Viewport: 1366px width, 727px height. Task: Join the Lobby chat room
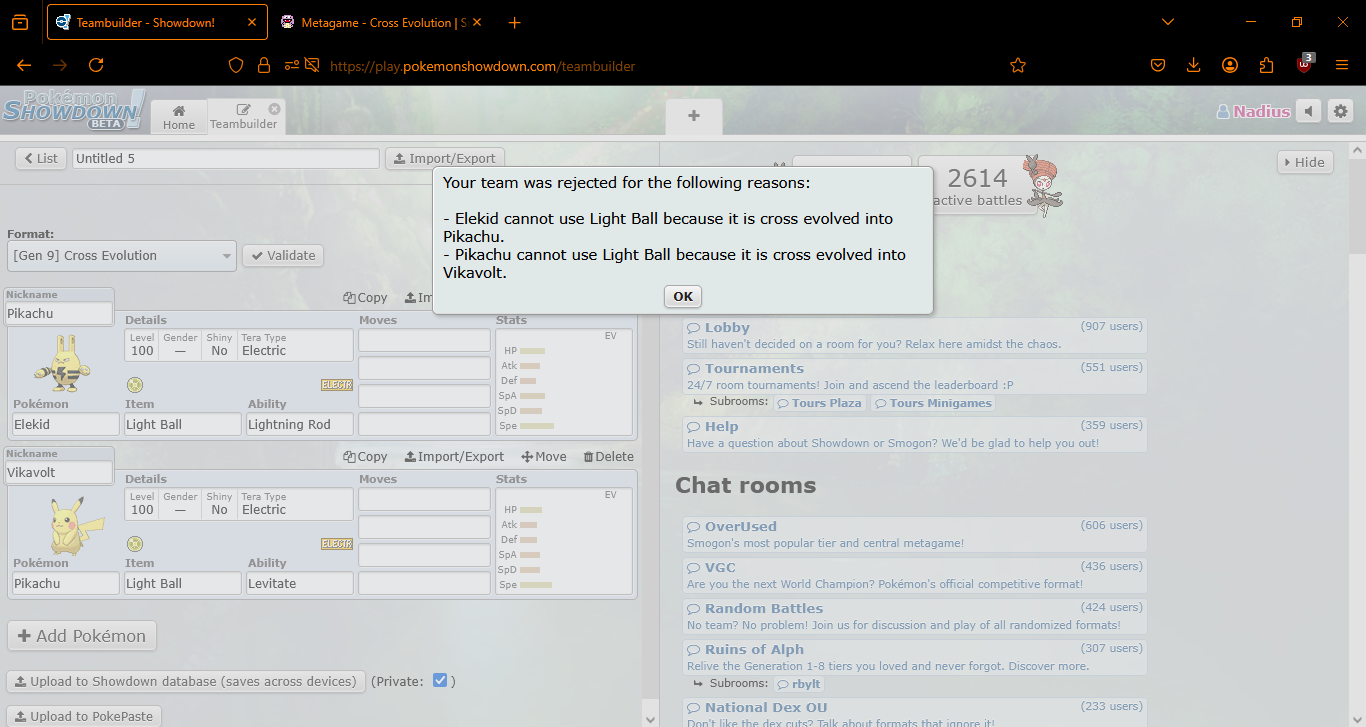click(x=915, y=335)
